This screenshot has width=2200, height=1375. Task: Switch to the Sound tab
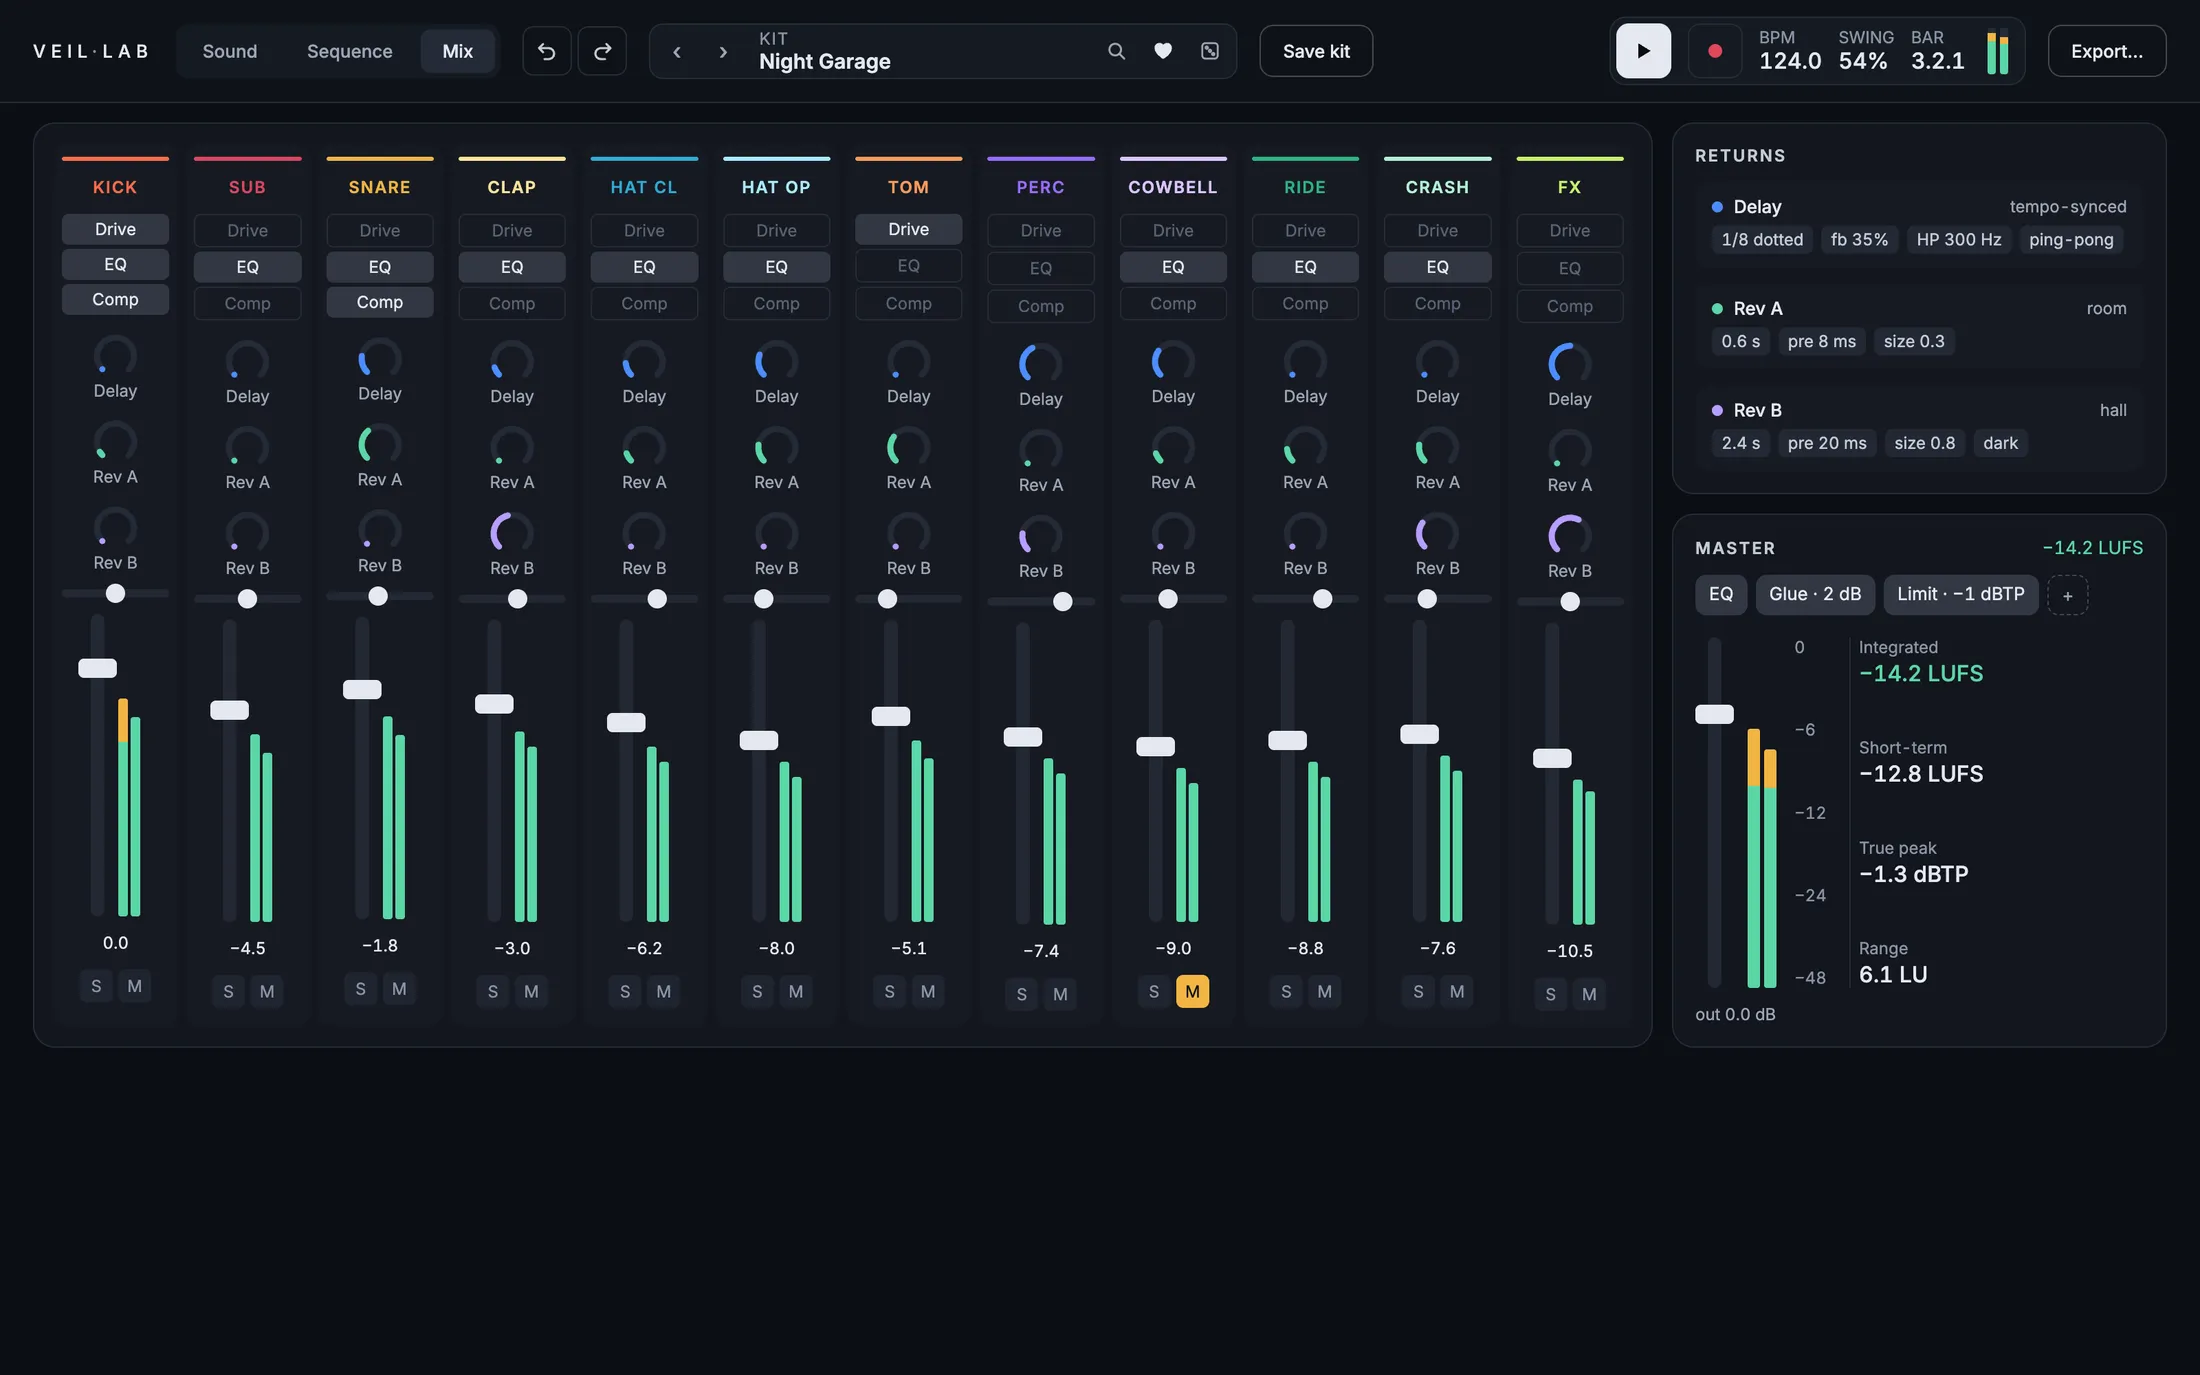230,51
